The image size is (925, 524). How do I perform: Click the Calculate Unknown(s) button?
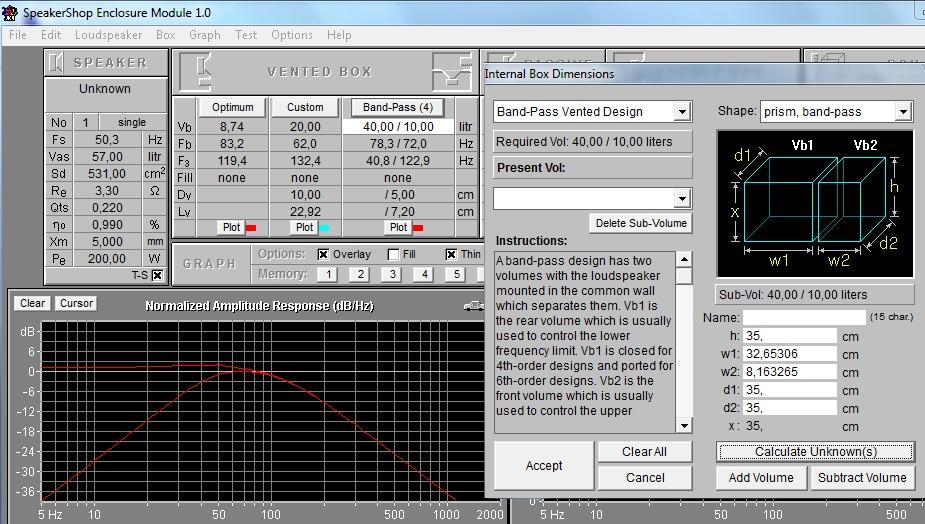click(x=815, y=451)
